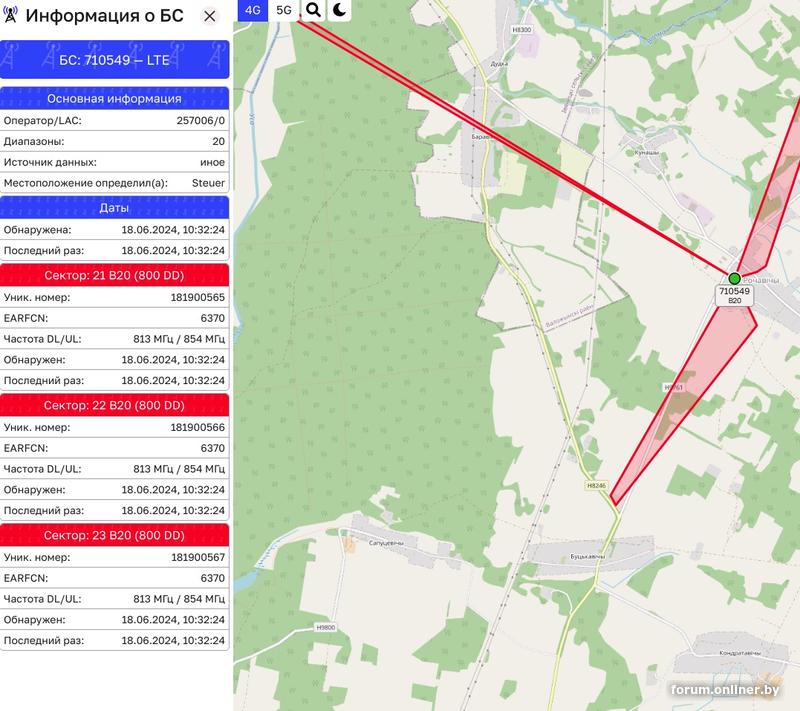Click the БС: 710549 – LTE banner
The height and width of the screenshot is (711, 800).
pos(114,60)
